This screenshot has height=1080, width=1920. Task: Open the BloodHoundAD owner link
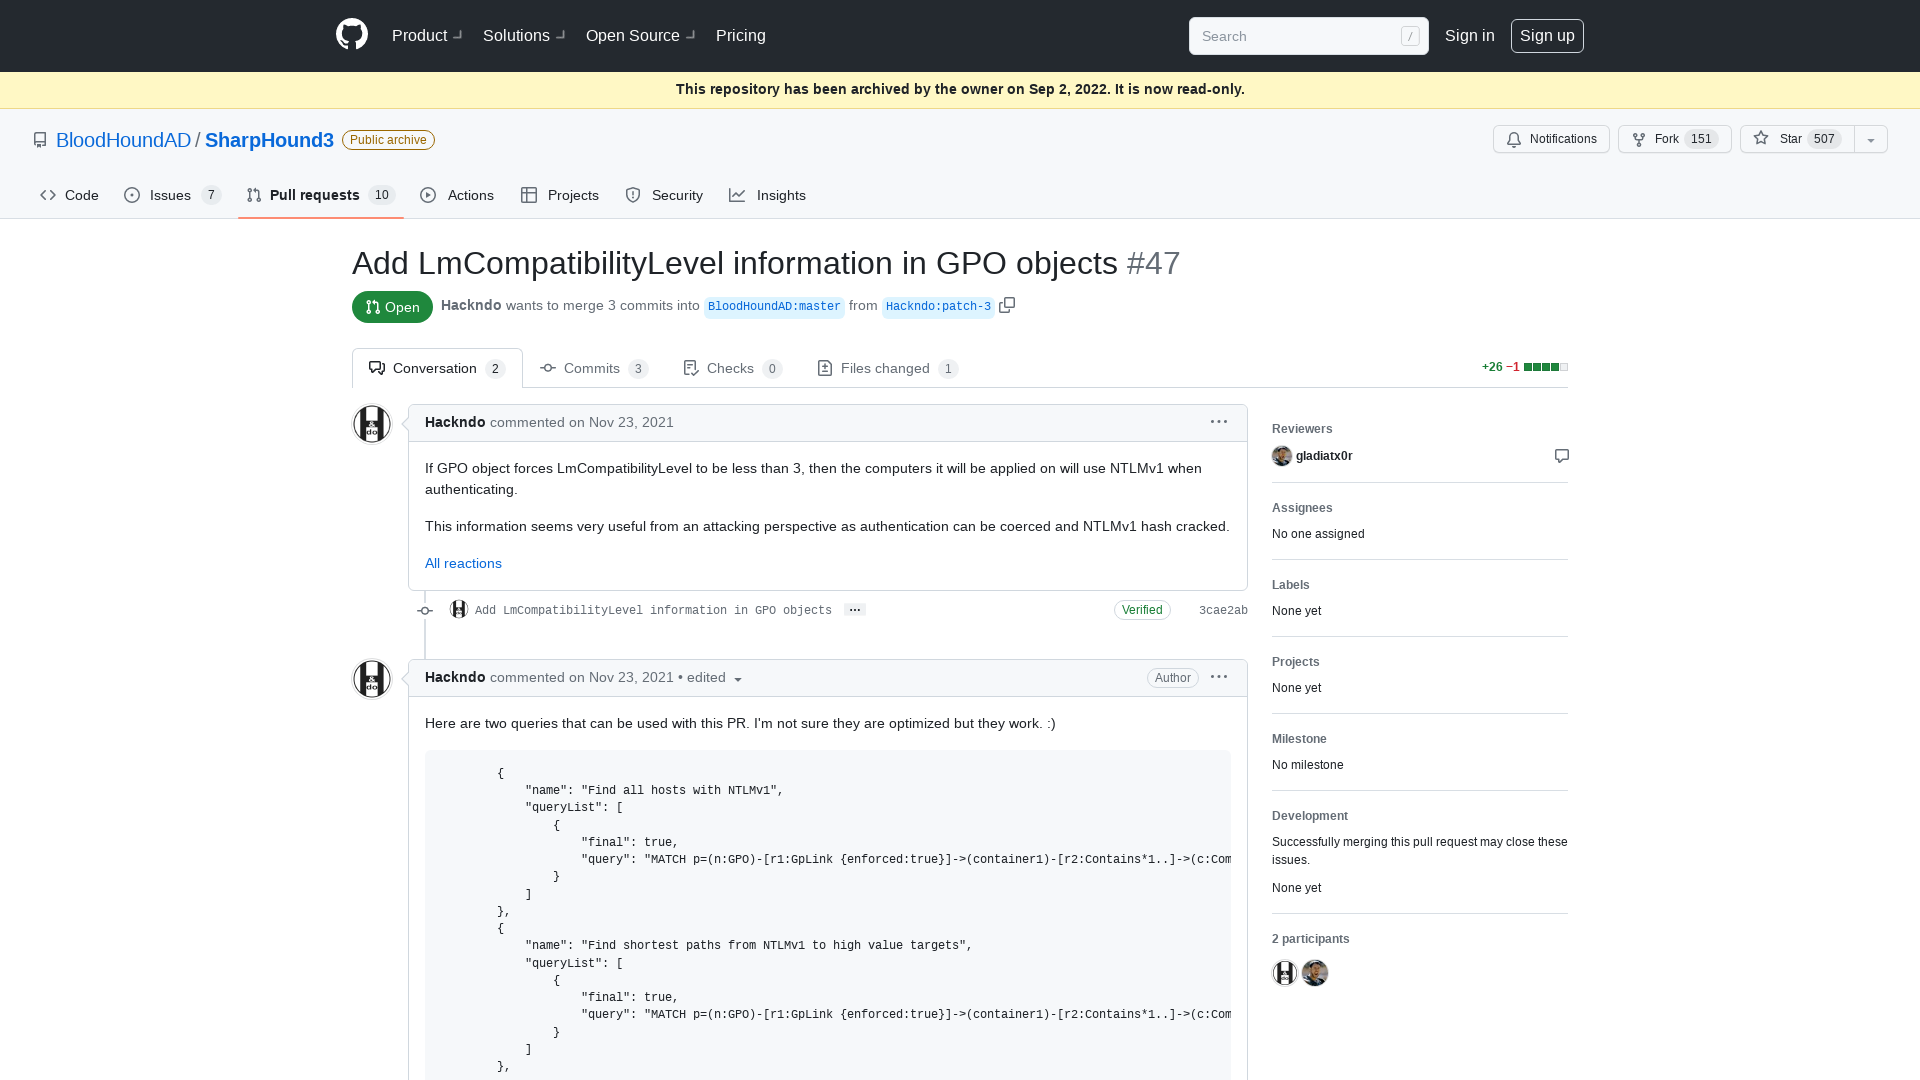coord(123,140)
